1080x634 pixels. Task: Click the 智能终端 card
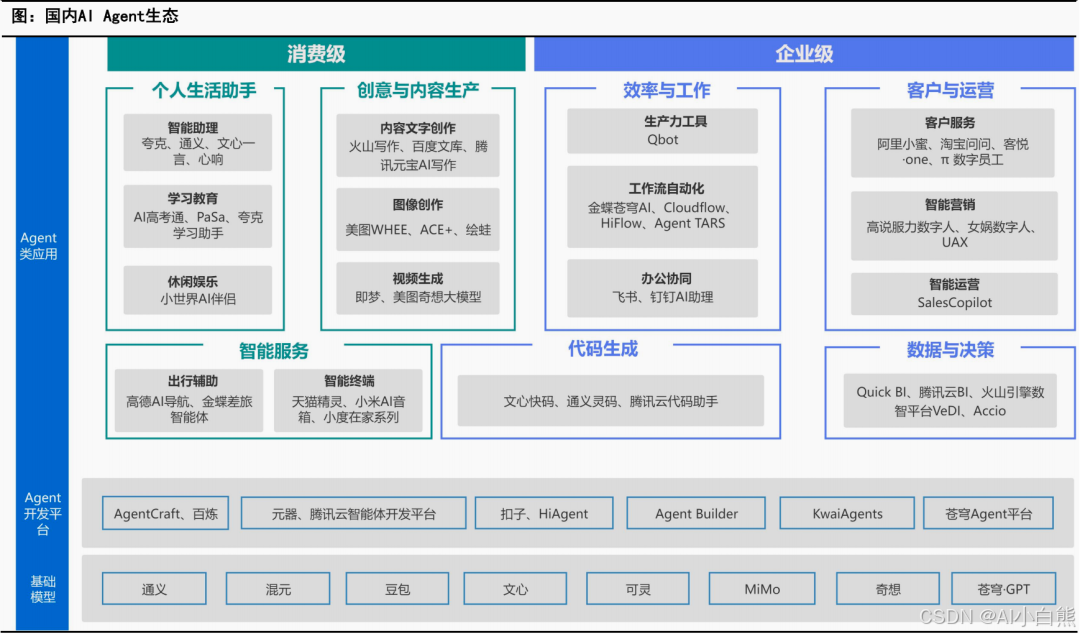pos(348,400)
